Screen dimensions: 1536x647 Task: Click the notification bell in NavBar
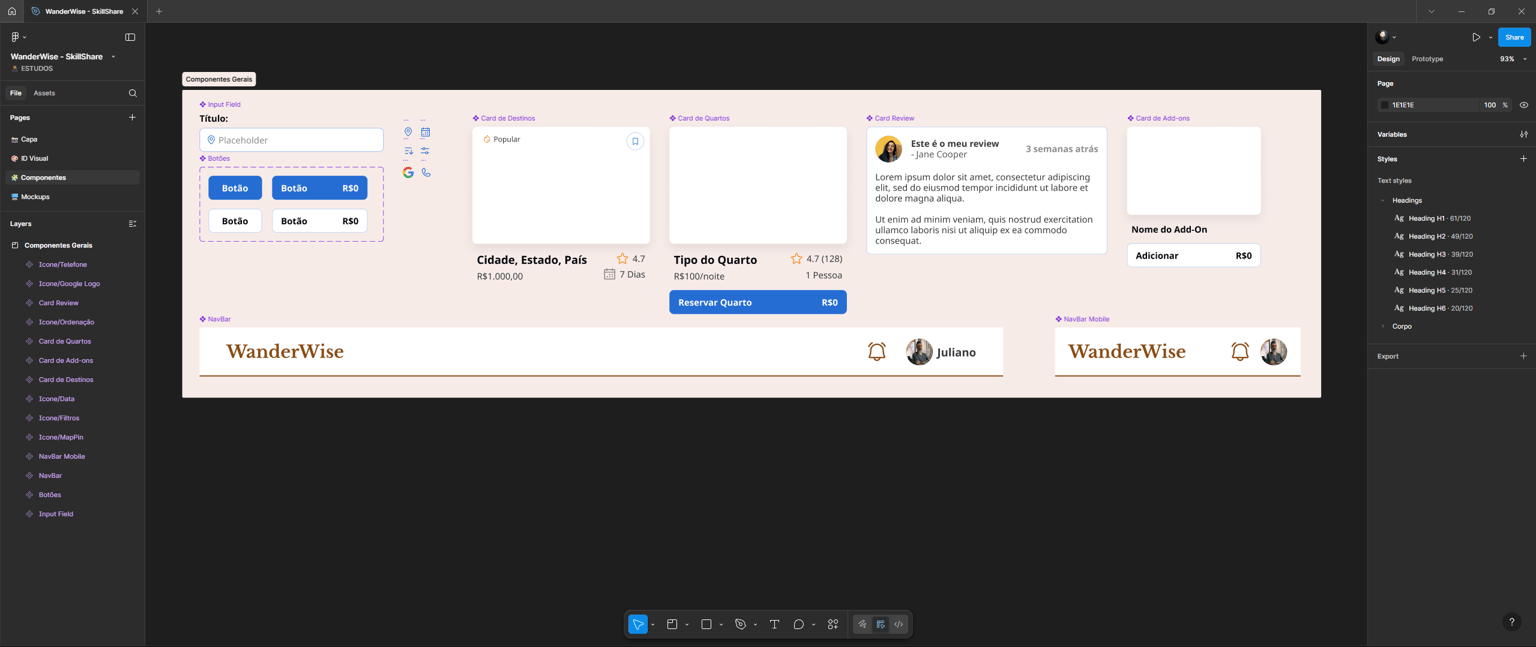pyautogui.click(x=877, y=351)
